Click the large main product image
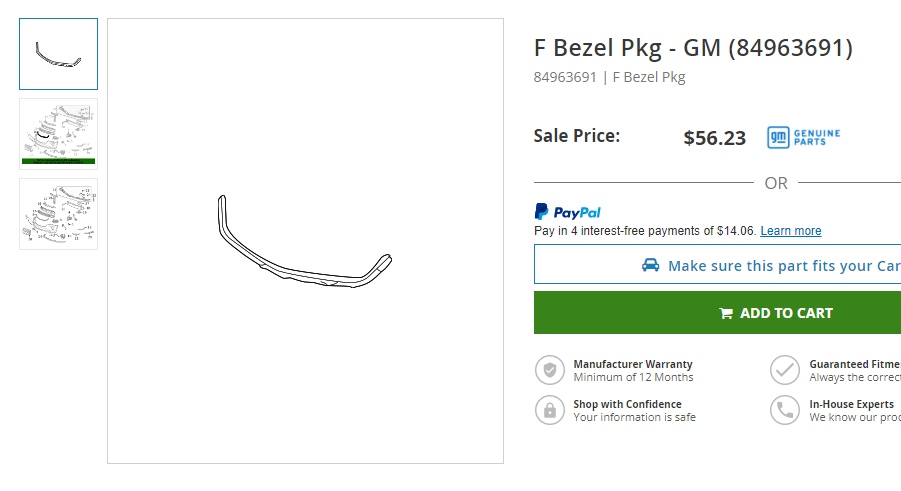Screen dimensions: 901x491 coord(305,241)
